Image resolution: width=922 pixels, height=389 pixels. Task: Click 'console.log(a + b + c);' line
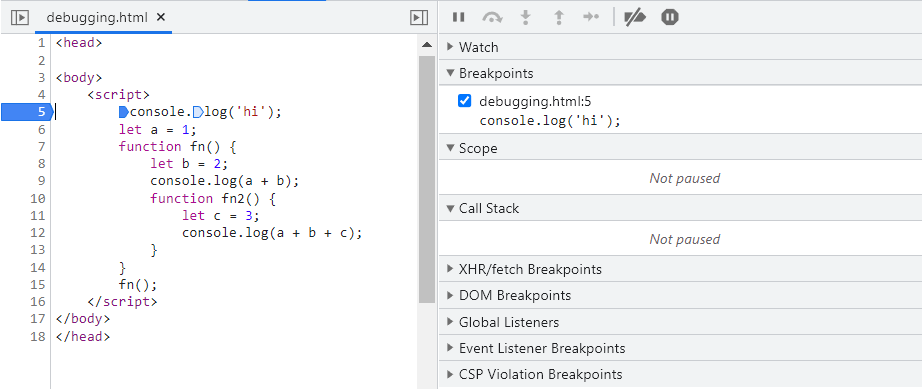pos(272,233)
